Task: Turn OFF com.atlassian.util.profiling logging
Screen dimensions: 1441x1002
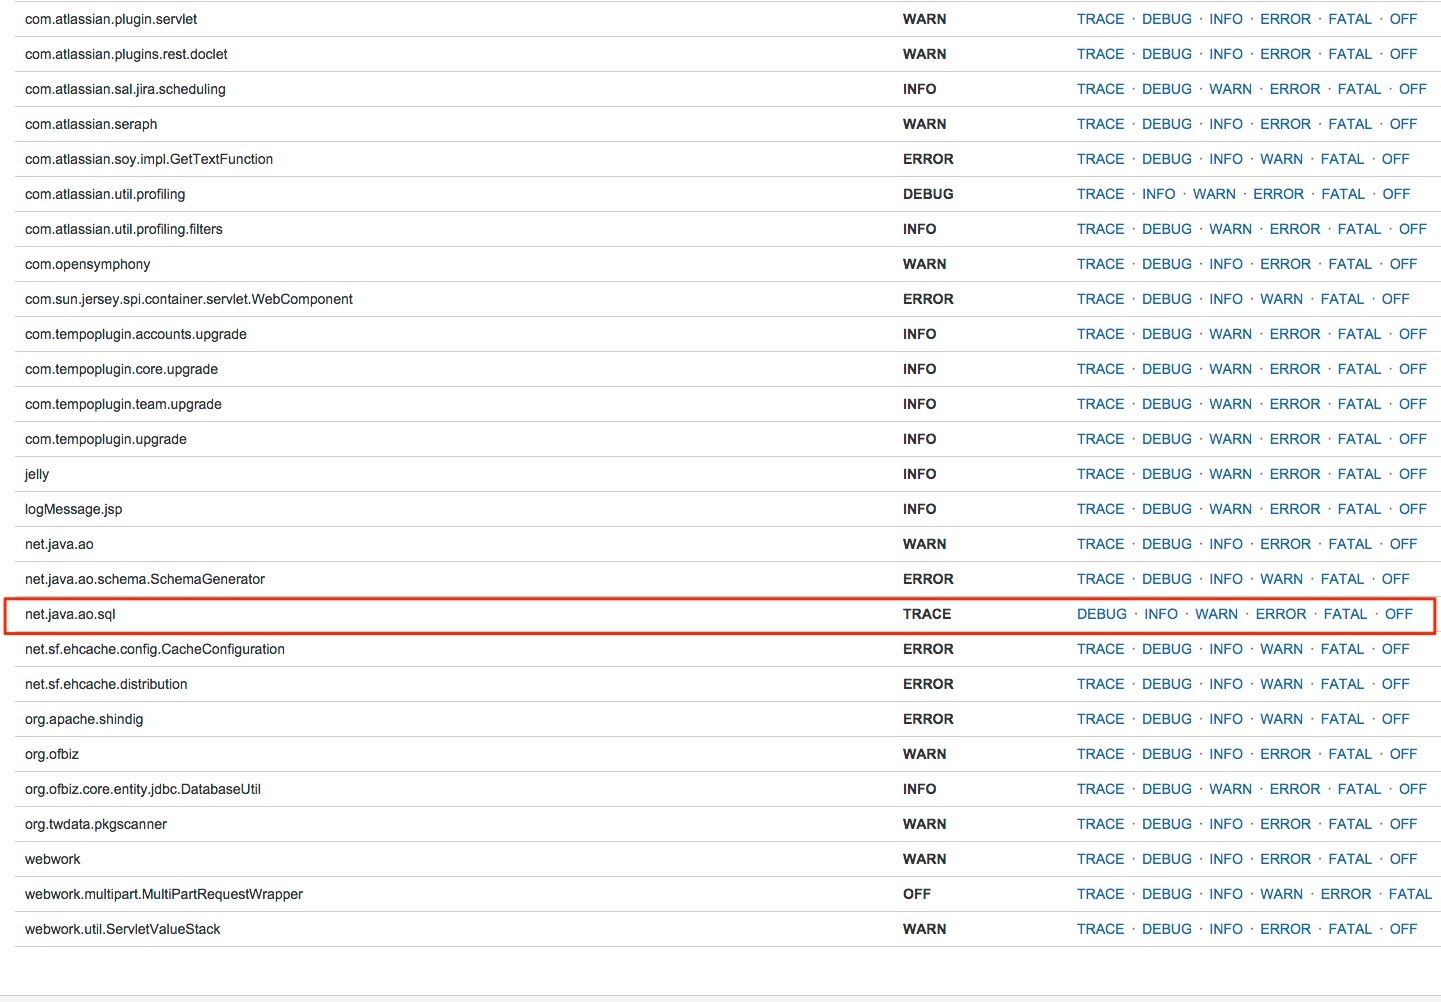Action: (x=1396, y=194)
